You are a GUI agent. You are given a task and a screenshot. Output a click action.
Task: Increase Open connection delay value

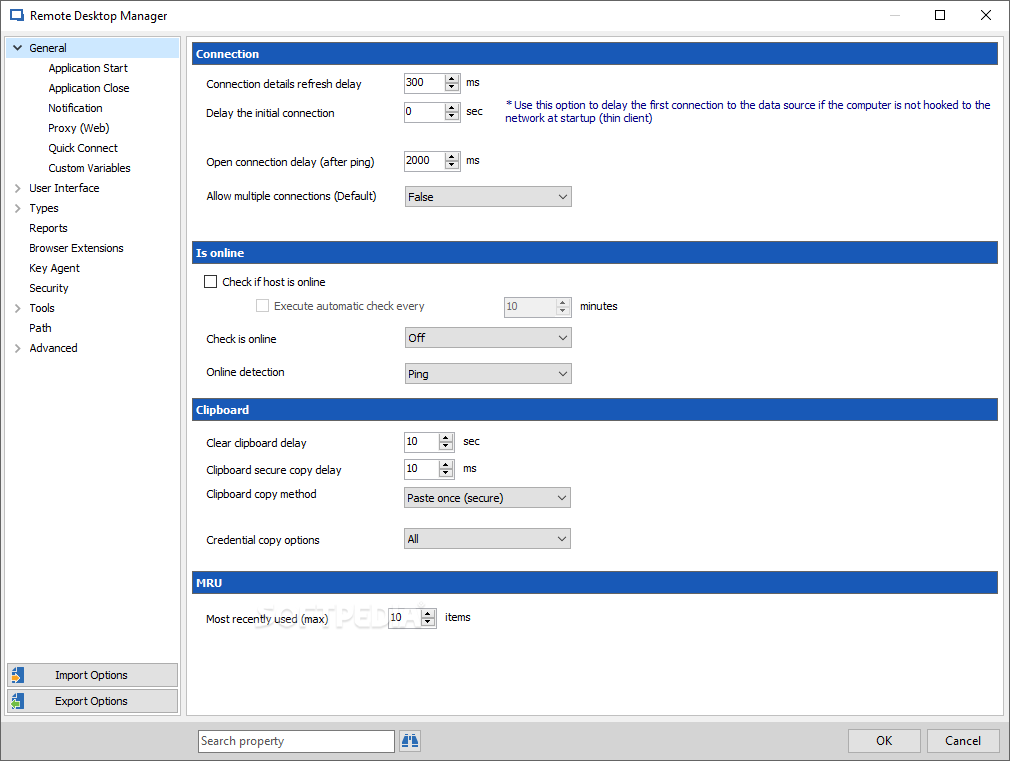pos(452,157)
